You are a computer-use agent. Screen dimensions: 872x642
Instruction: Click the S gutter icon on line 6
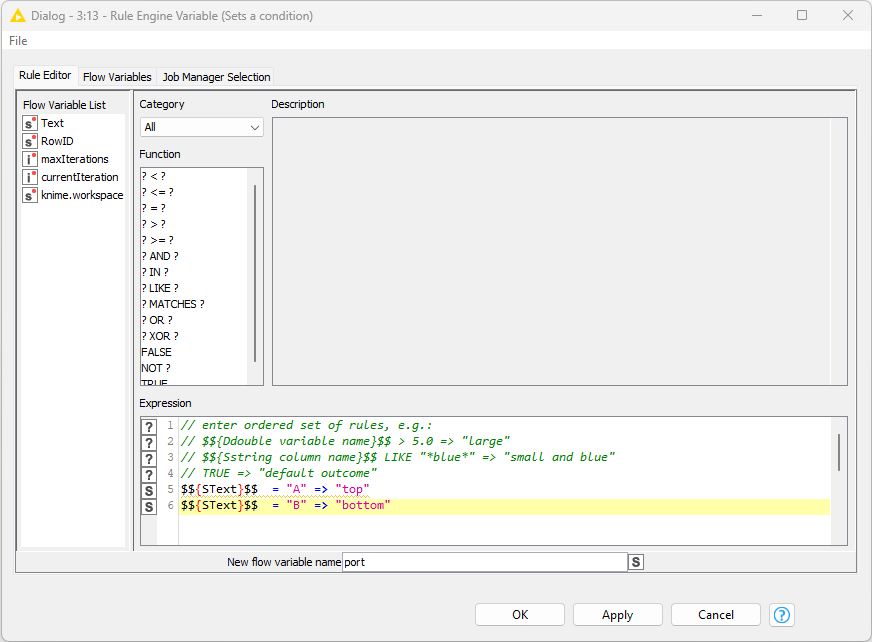pos(148,507)
